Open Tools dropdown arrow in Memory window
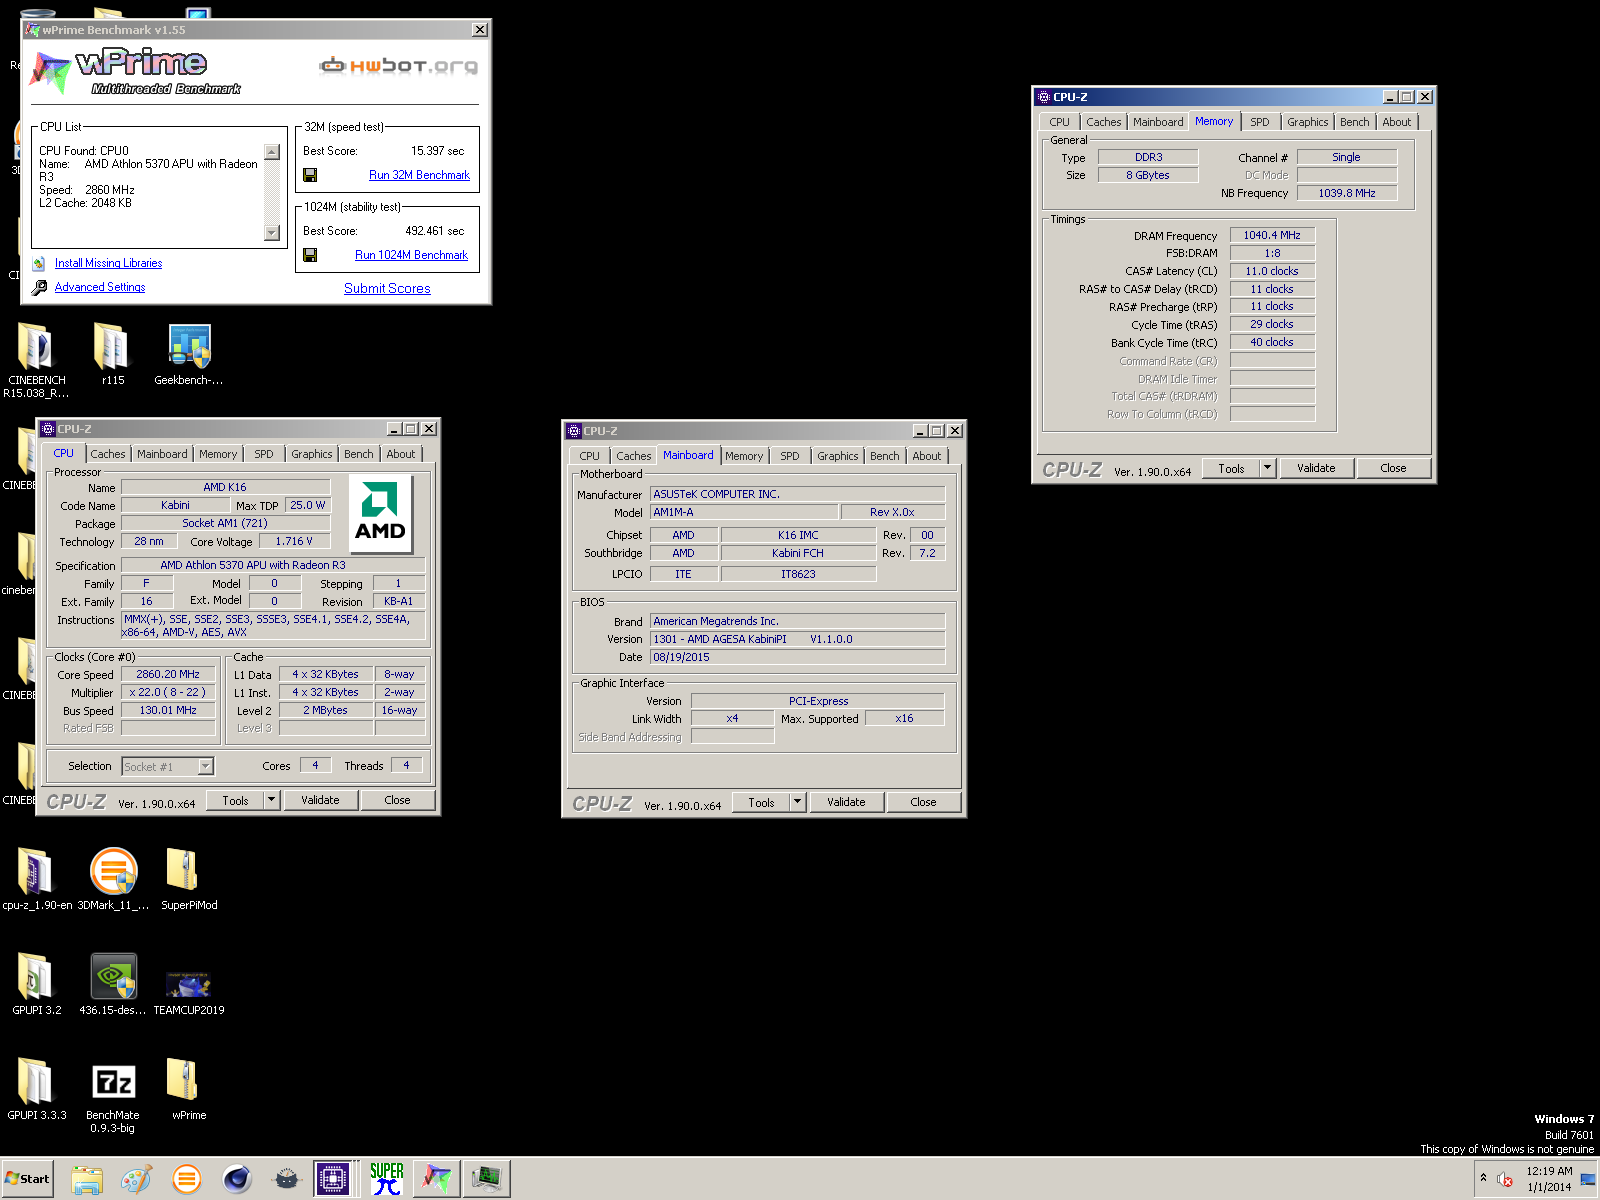Viewport: 1600px width, 1200px height. (x=1268, y=468)
